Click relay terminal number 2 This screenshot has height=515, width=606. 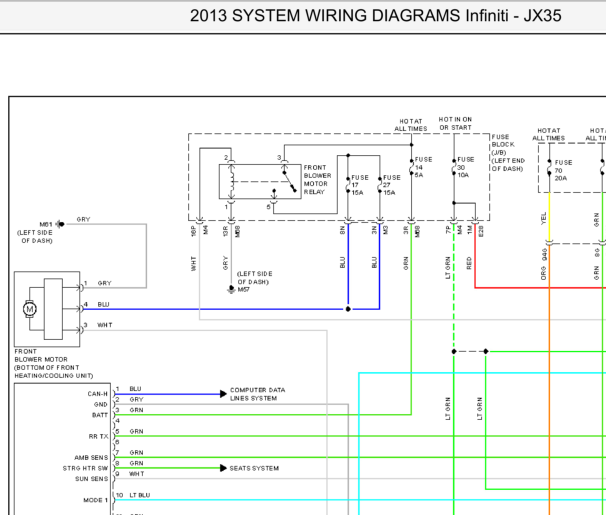[x=226, y=158]
